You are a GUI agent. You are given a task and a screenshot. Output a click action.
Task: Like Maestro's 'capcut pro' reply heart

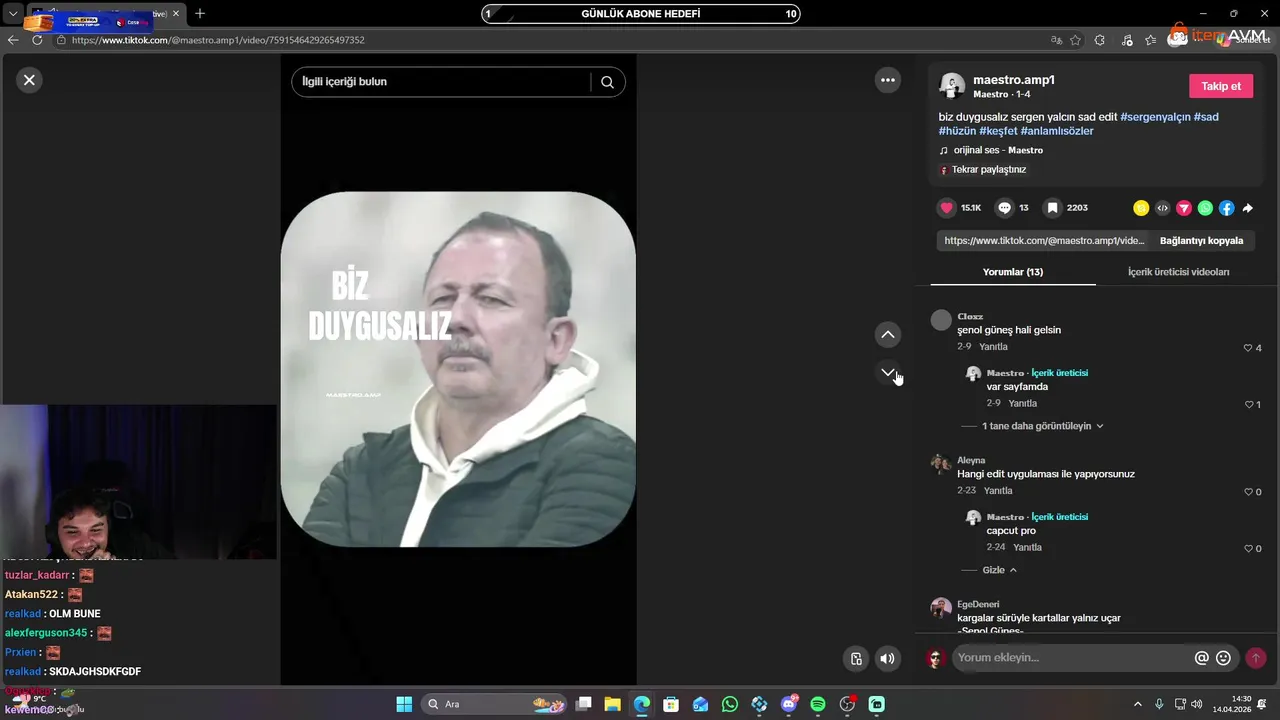1249,549
